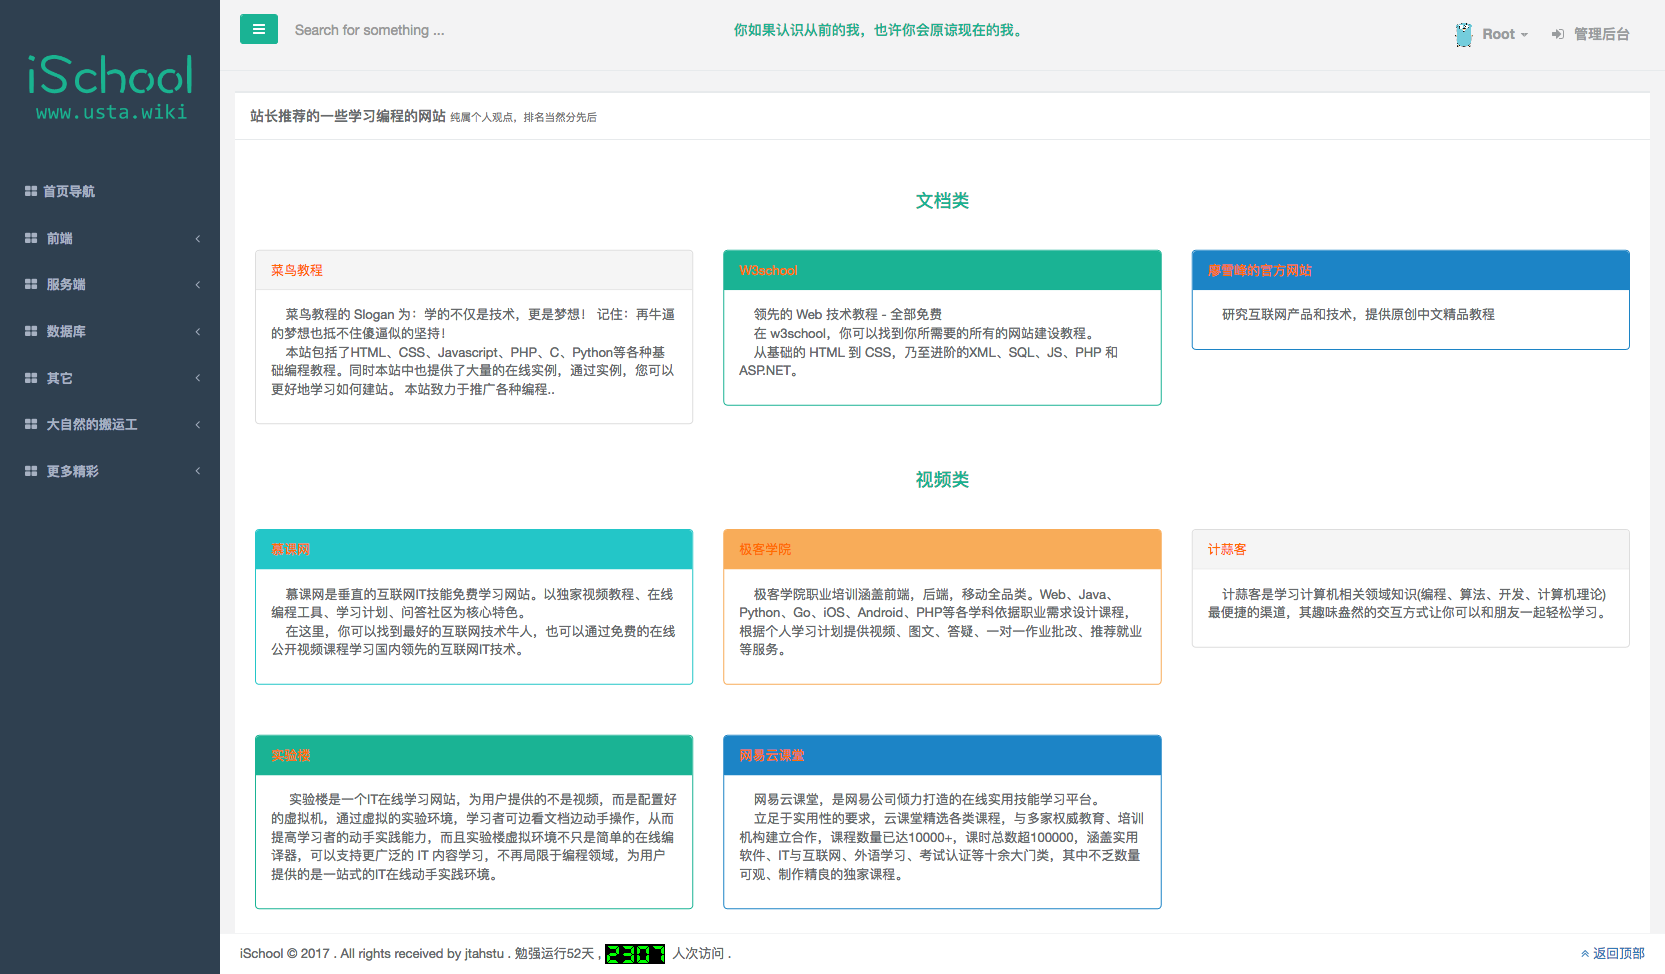Click the 计蒜客 card description text
This screenshot has width=1665, height=974.
coord(1410,603)
